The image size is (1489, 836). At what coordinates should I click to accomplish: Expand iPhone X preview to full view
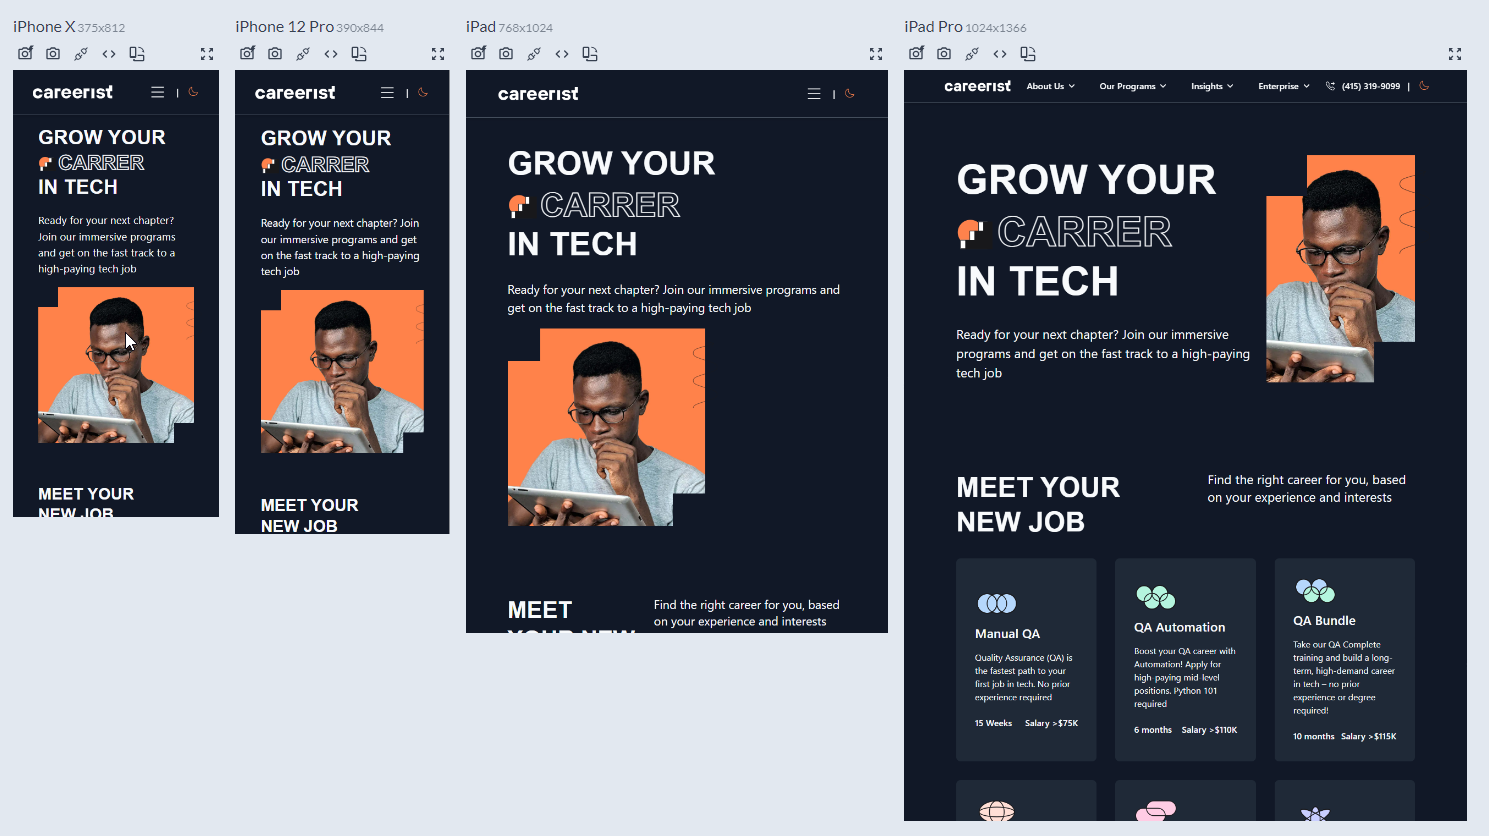(207, 54)
